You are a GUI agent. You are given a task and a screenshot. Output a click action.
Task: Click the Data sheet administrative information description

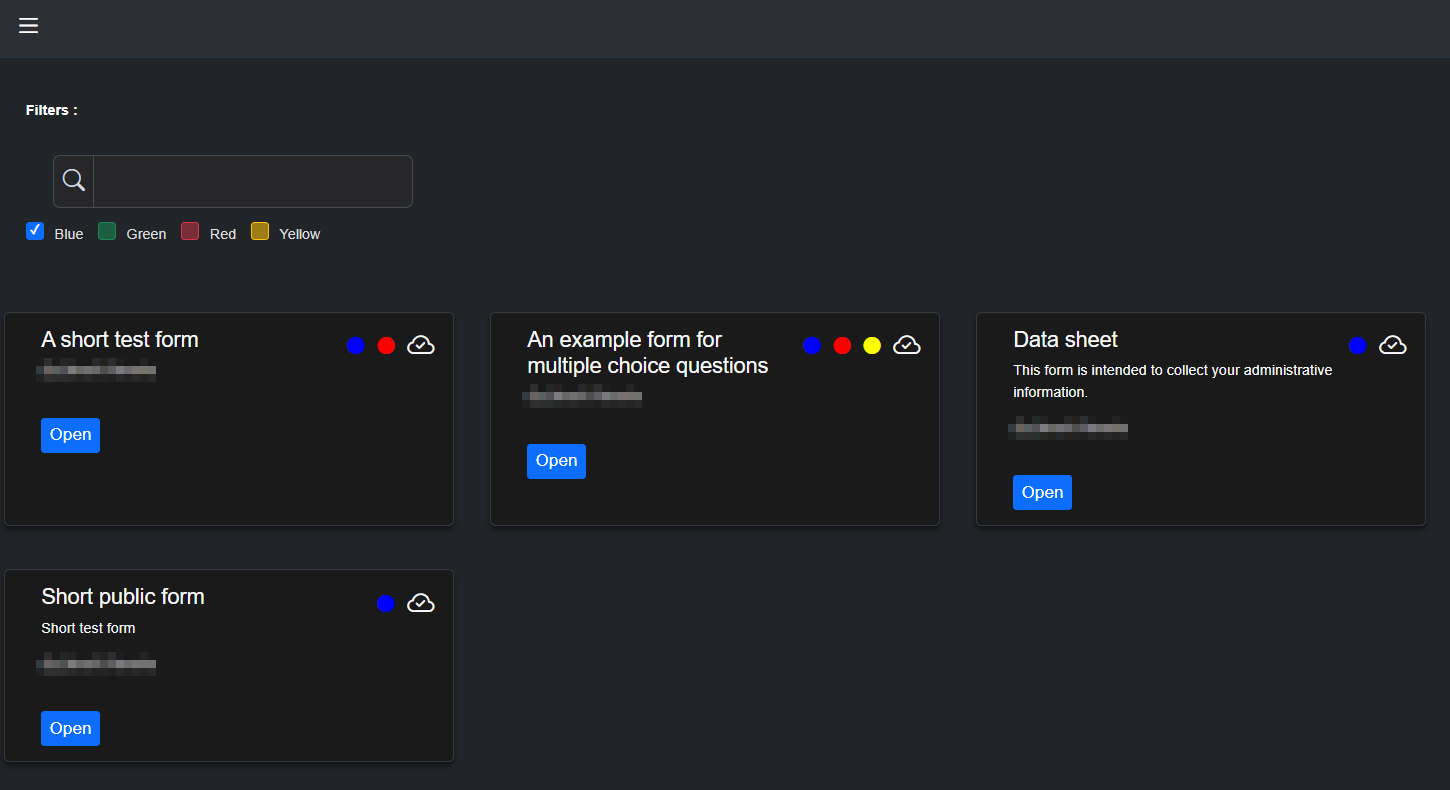pyautogui.click(x=1173, y=381)
